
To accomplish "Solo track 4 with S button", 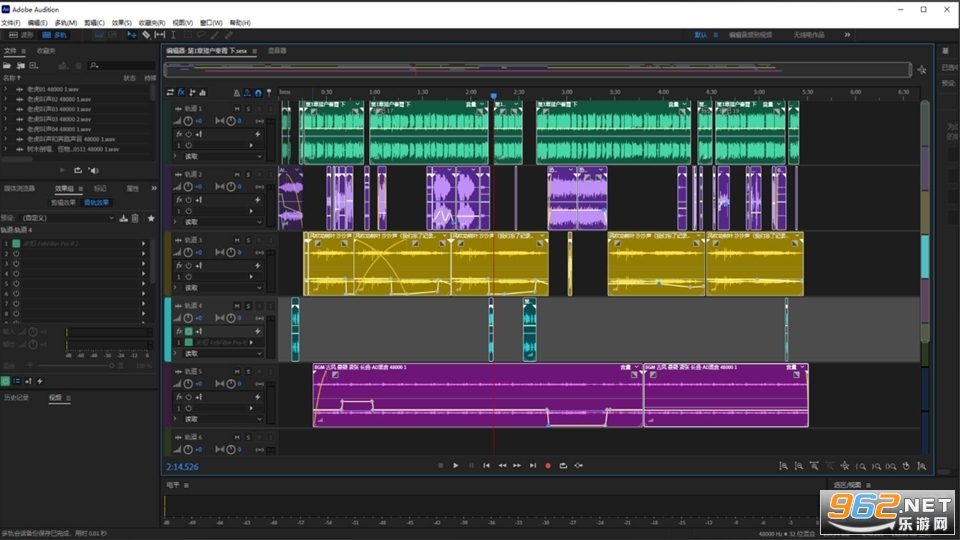I will click(248, 306).
